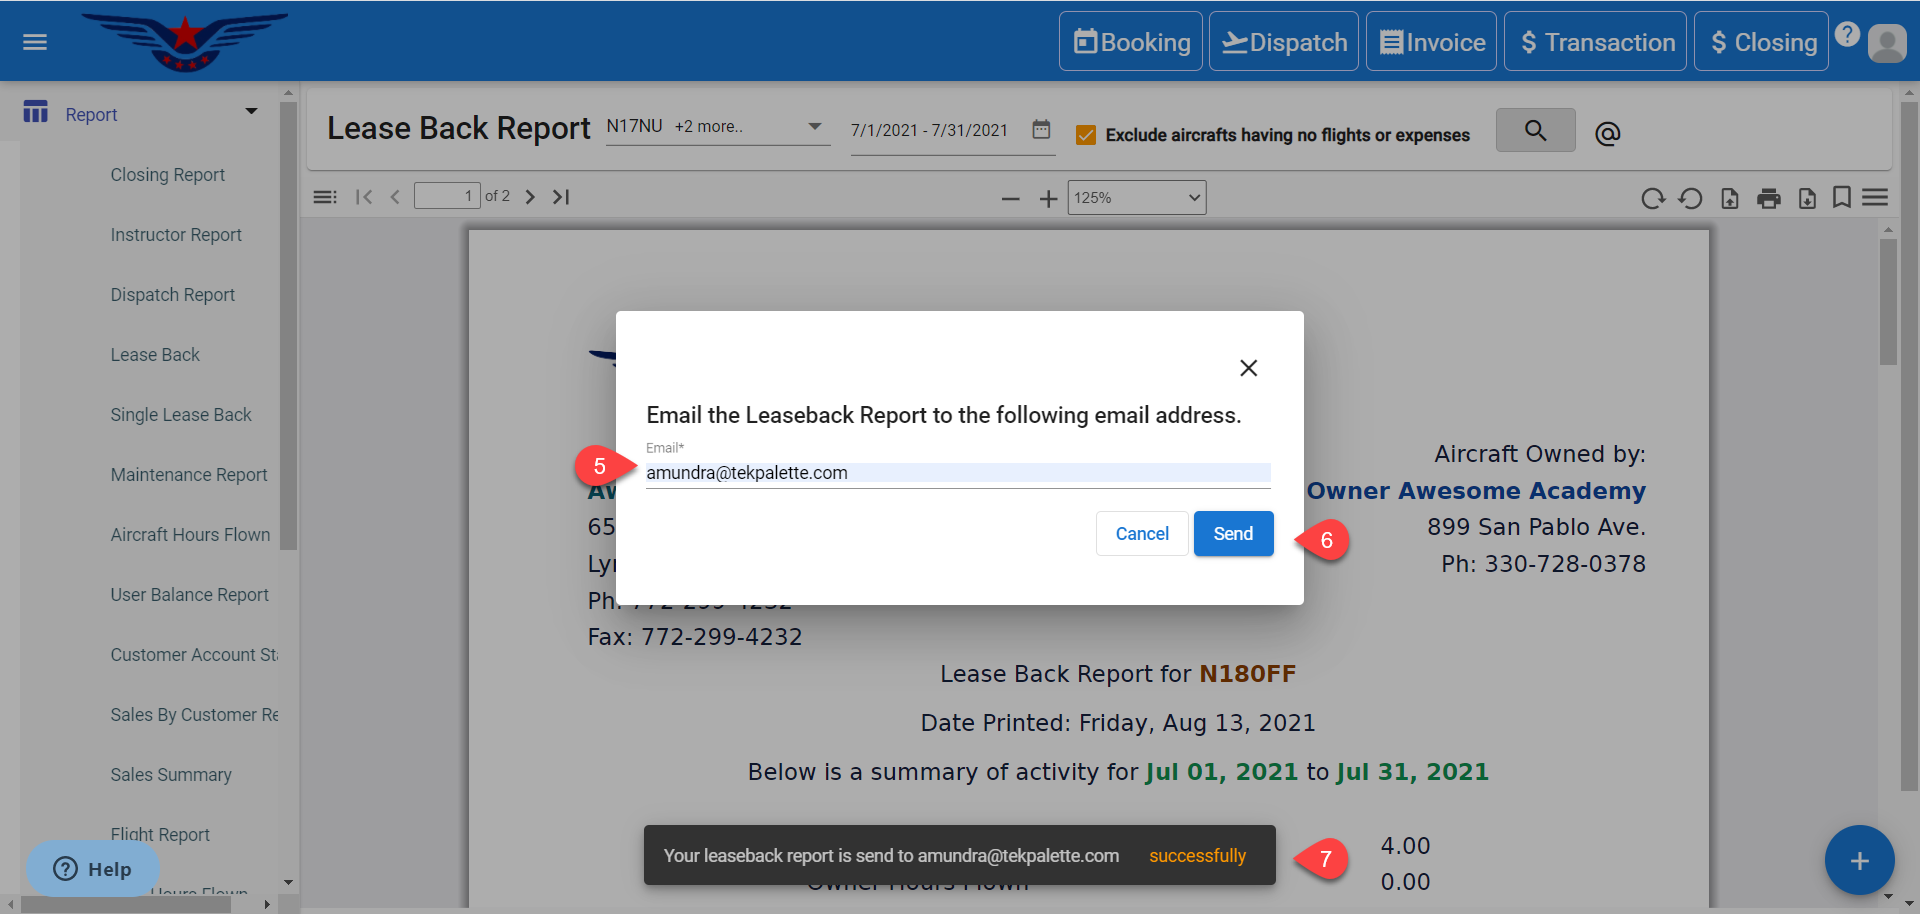Screen dimensions: 1920x914
Task: Open Closing Report from sidebar
Action: pos(167,175)
